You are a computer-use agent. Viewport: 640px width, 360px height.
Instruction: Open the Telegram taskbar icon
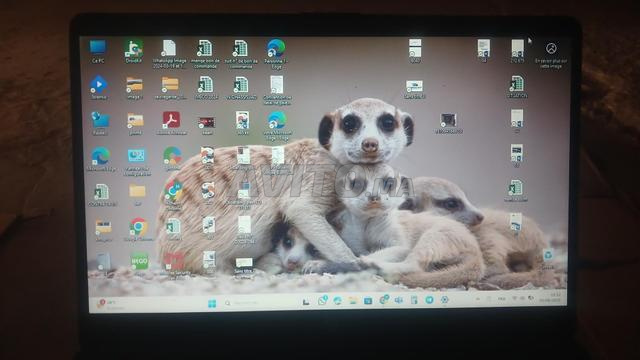[x=429, y=300]
